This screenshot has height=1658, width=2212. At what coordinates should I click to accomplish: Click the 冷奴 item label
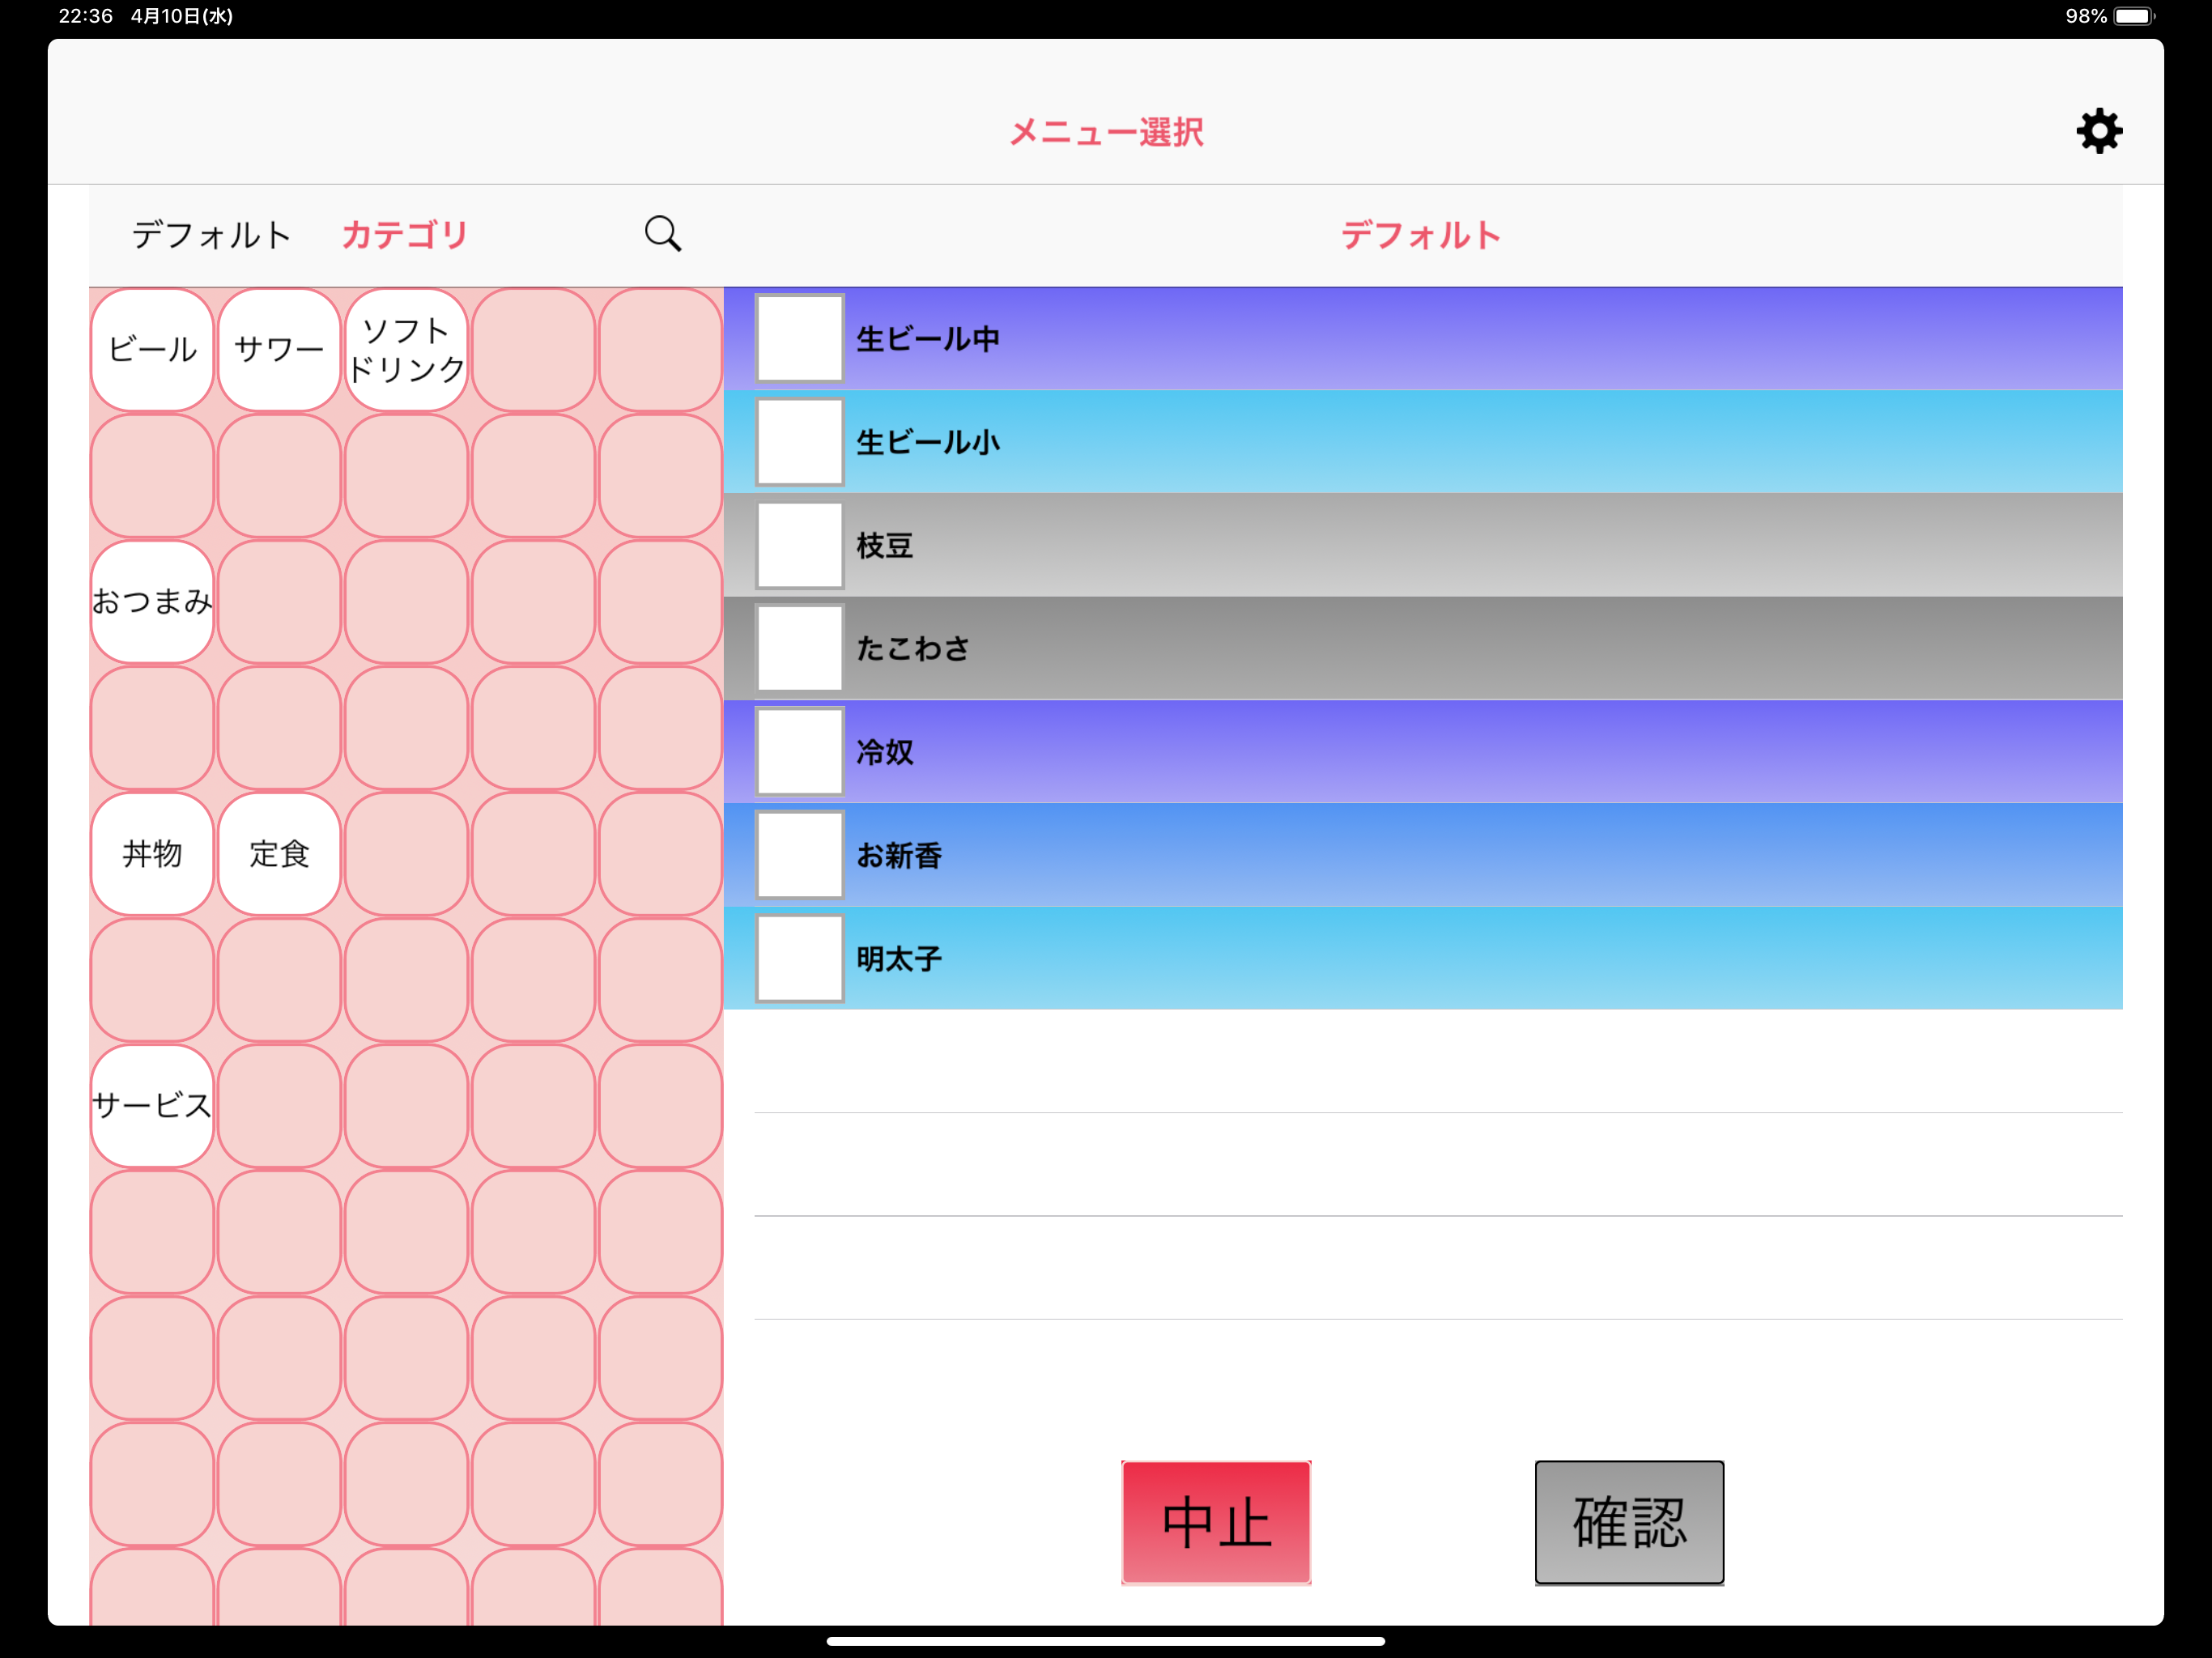click(x=884, y=751)
